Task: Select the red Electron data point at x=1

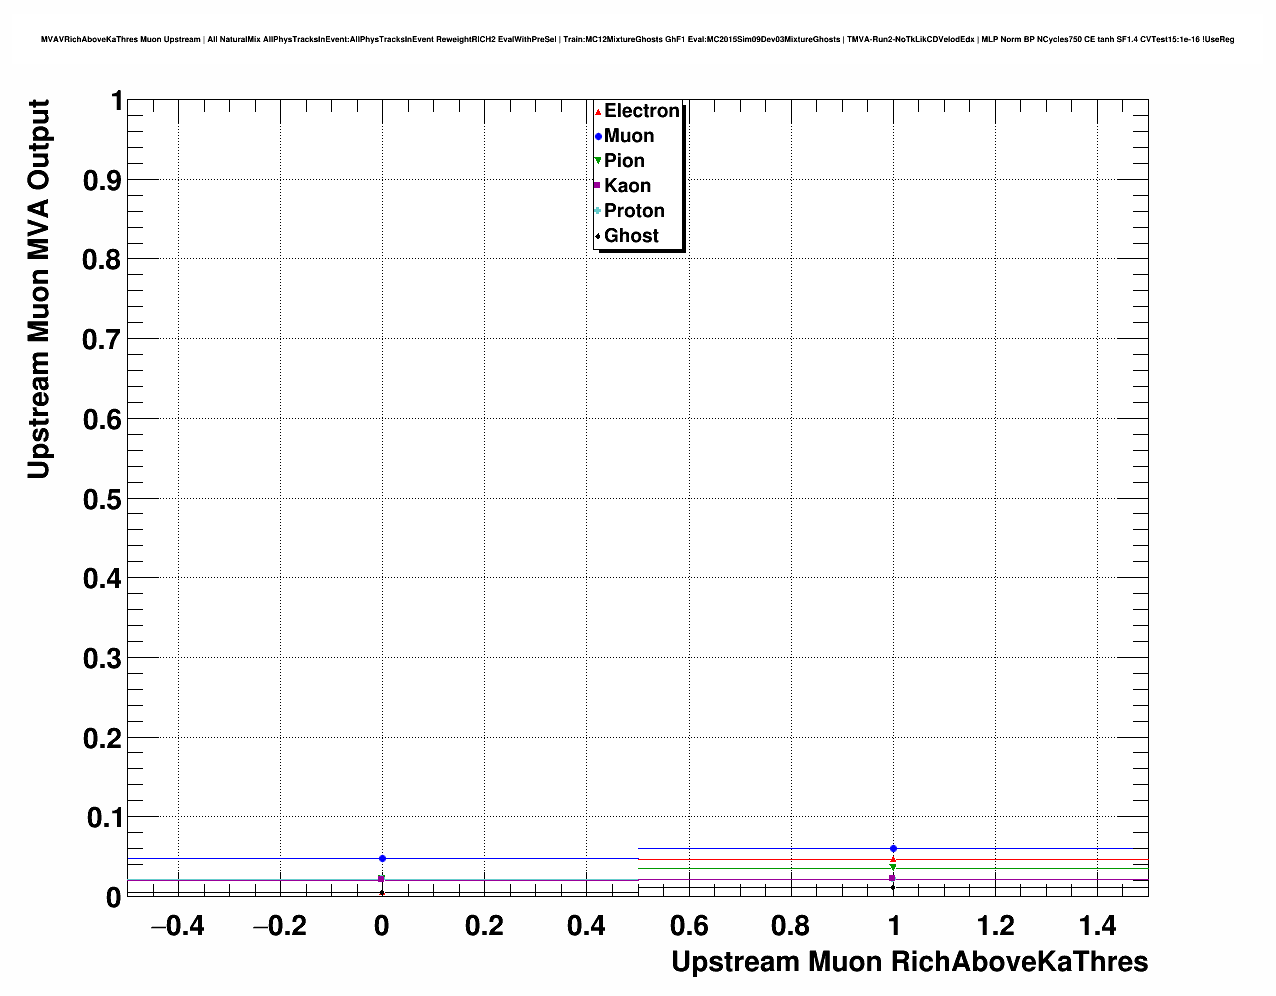Action: [893, 859]
